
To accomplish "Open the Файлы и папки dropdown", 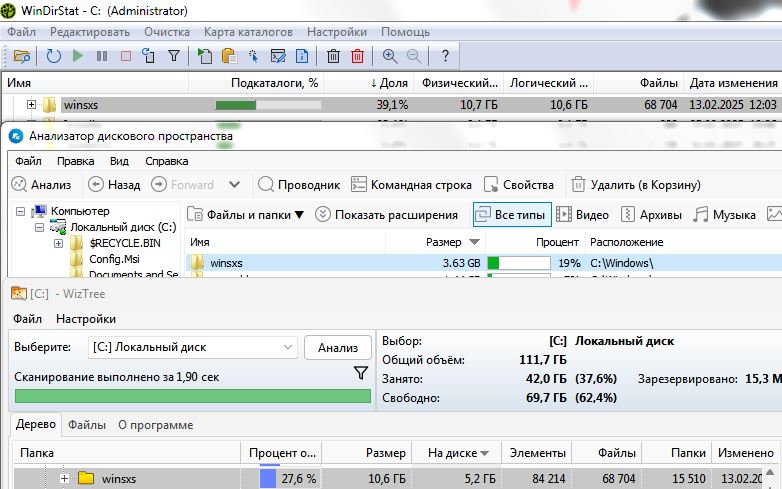I will pos(245,215).
